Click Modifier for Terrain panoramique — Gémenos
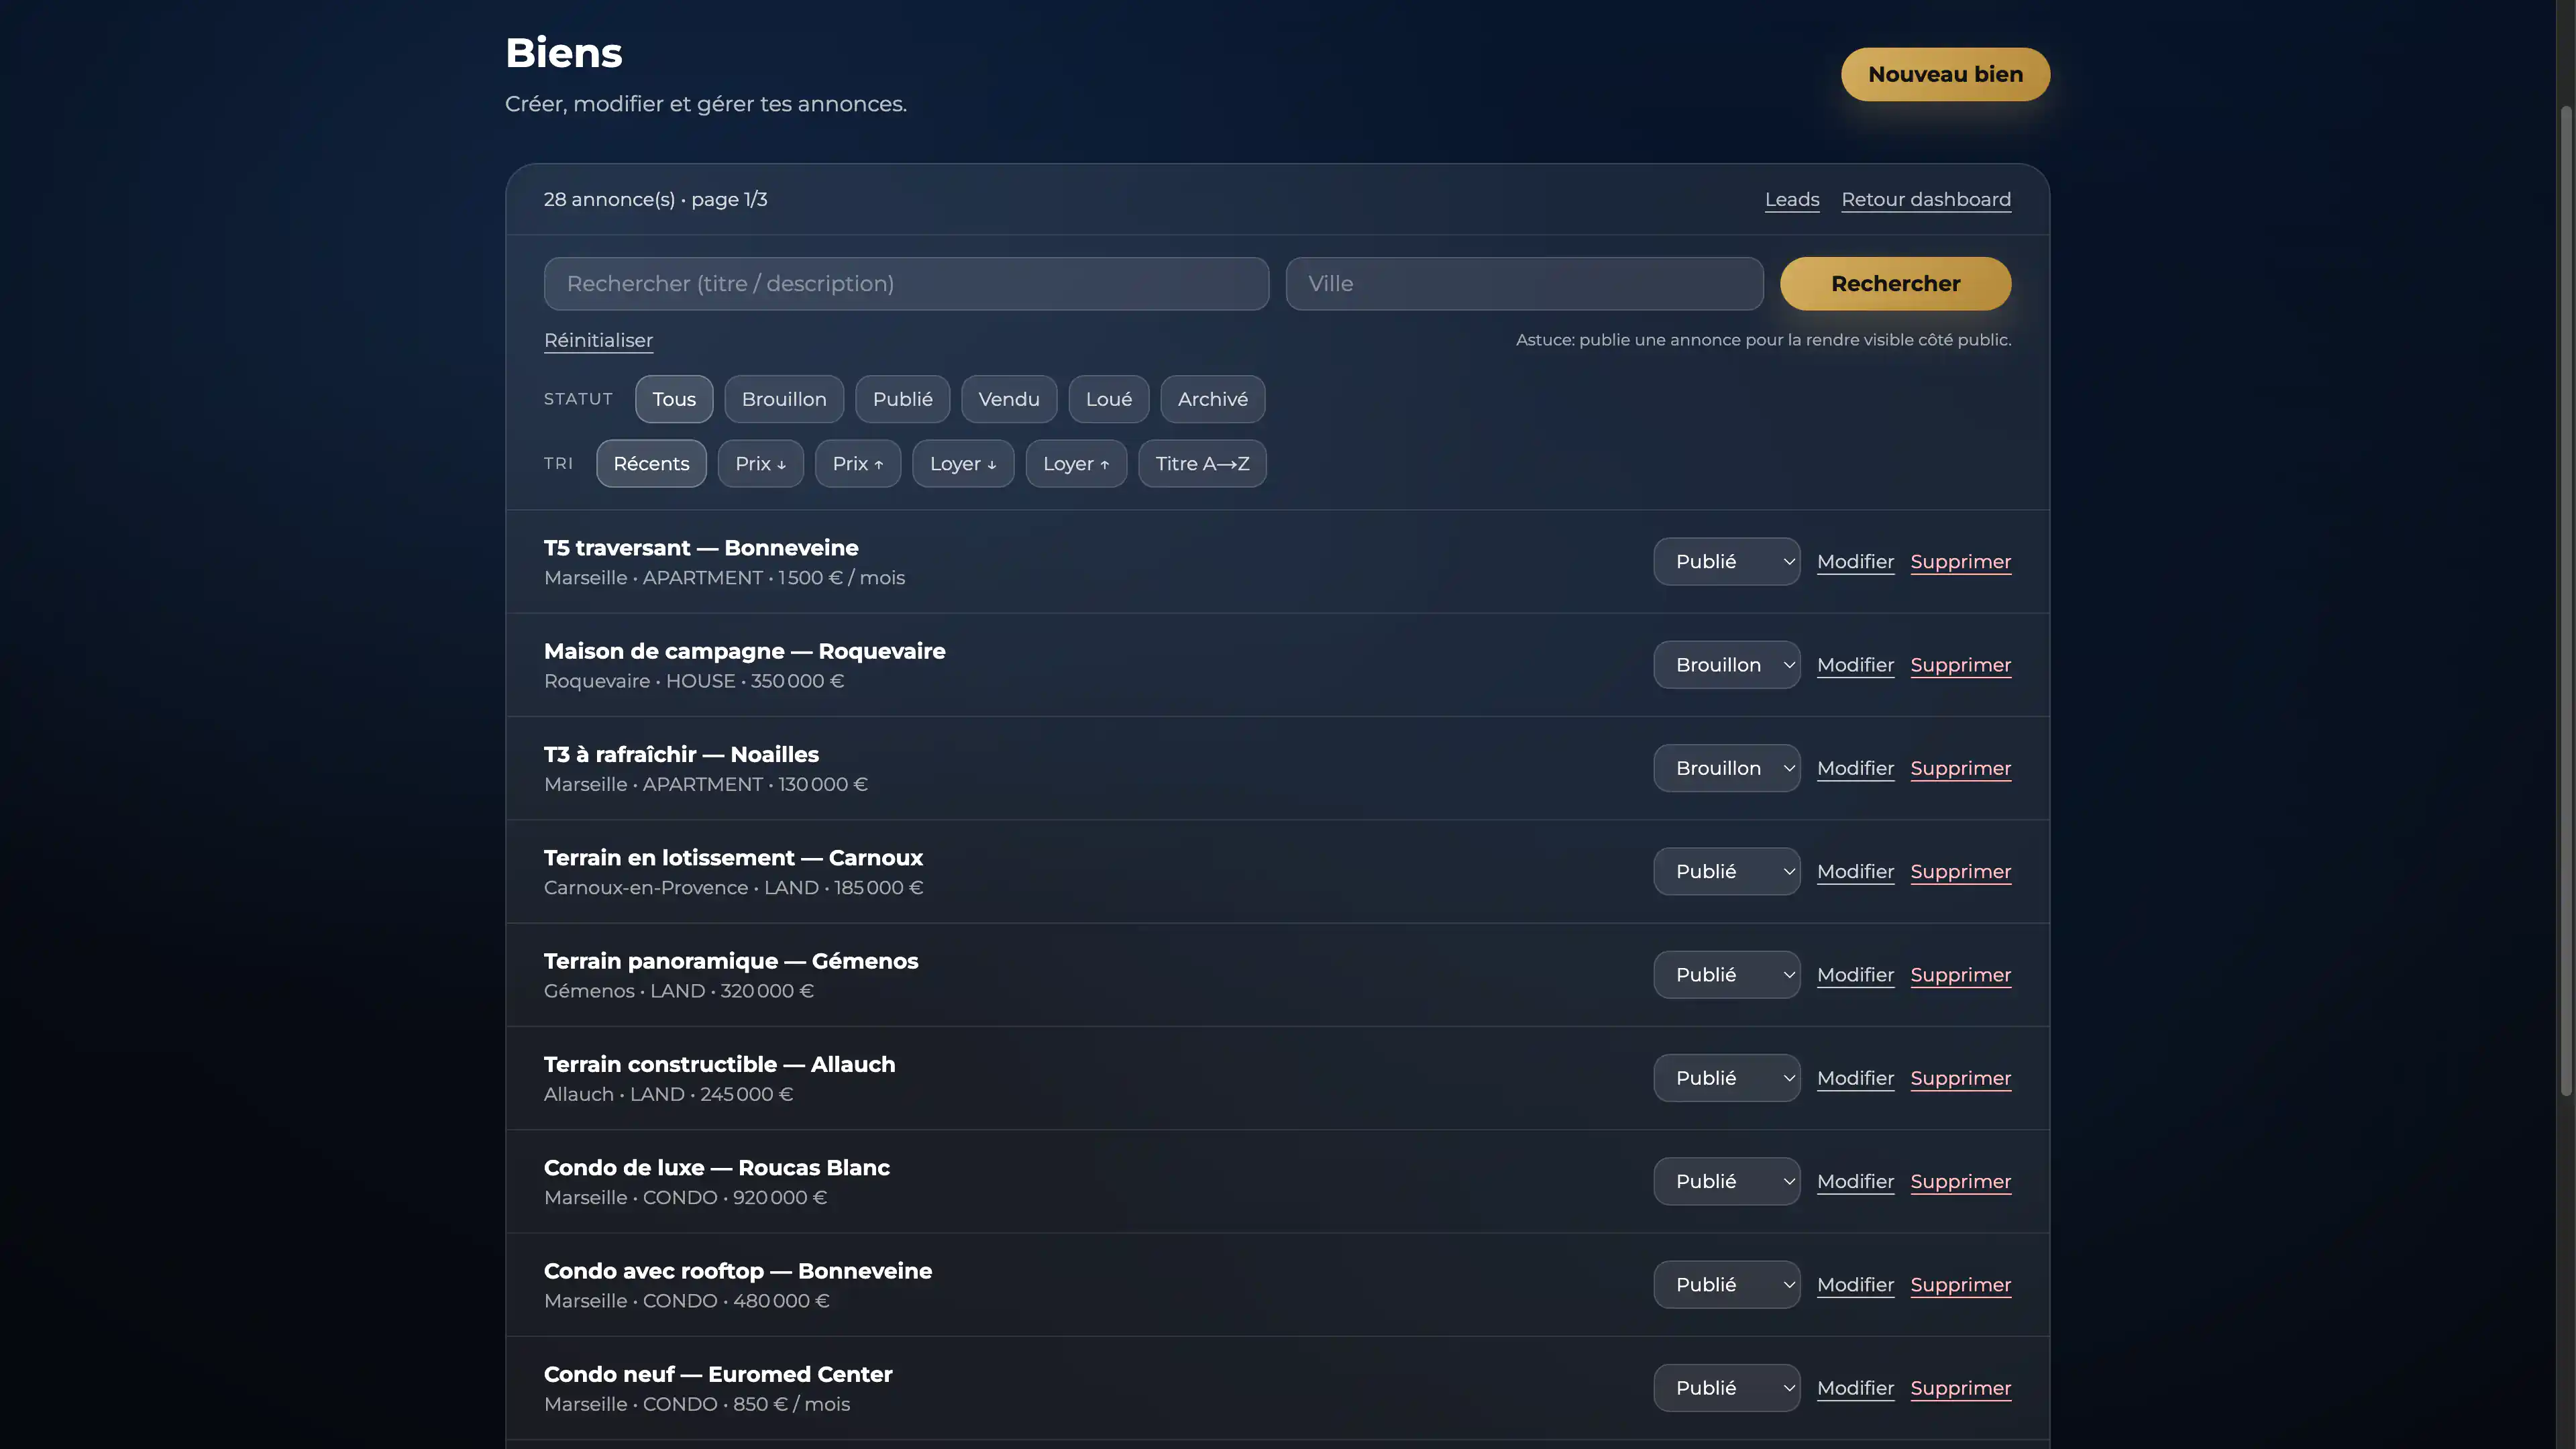The image size is (2576, 1449). coord(1854,974)
